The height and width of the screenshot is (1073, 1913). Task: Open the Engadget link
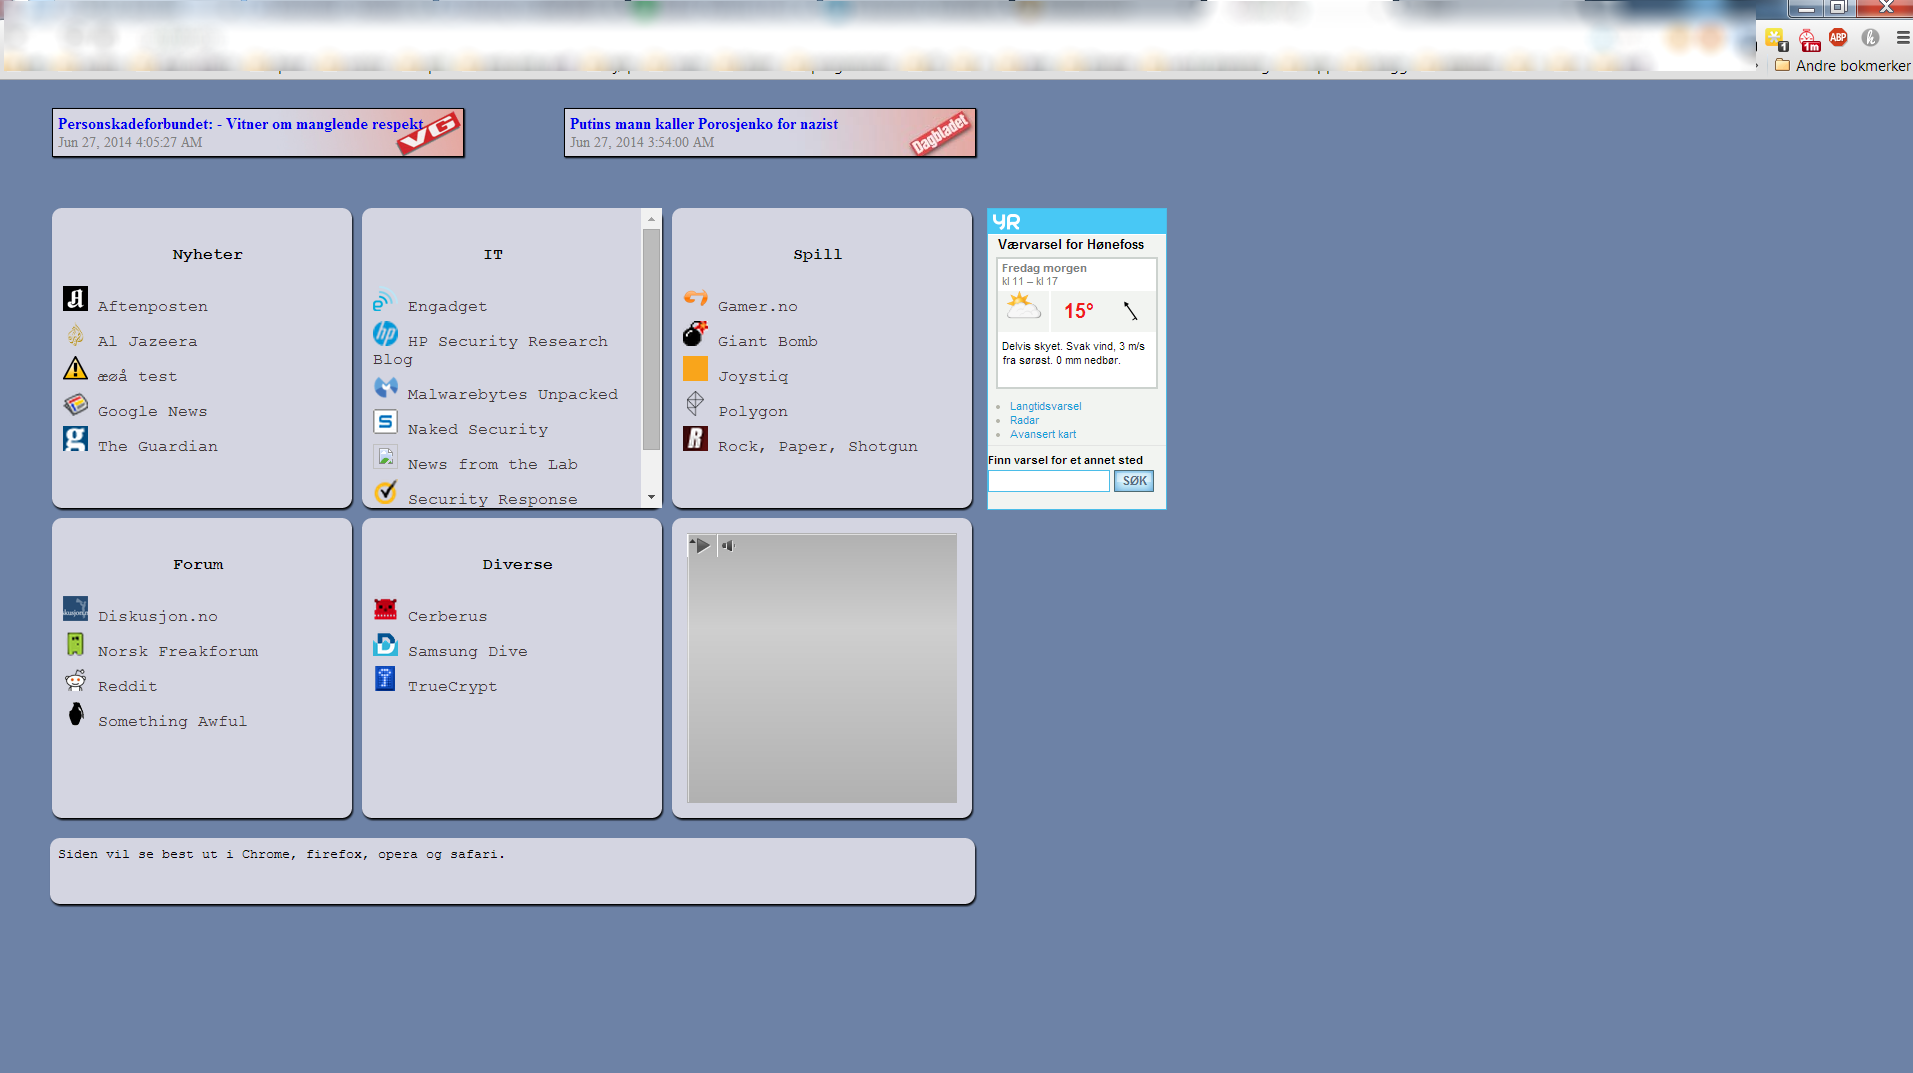448,307
